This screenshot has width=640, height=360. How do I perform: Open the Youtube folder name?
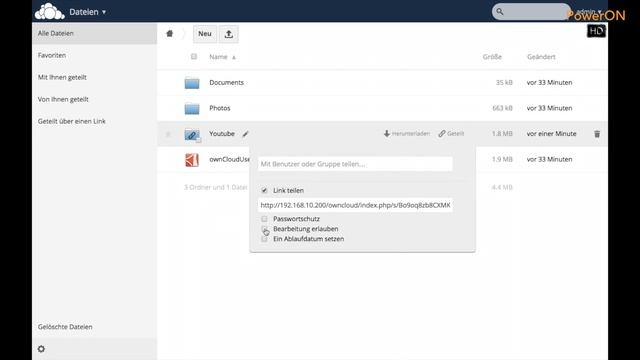(222, 134)
